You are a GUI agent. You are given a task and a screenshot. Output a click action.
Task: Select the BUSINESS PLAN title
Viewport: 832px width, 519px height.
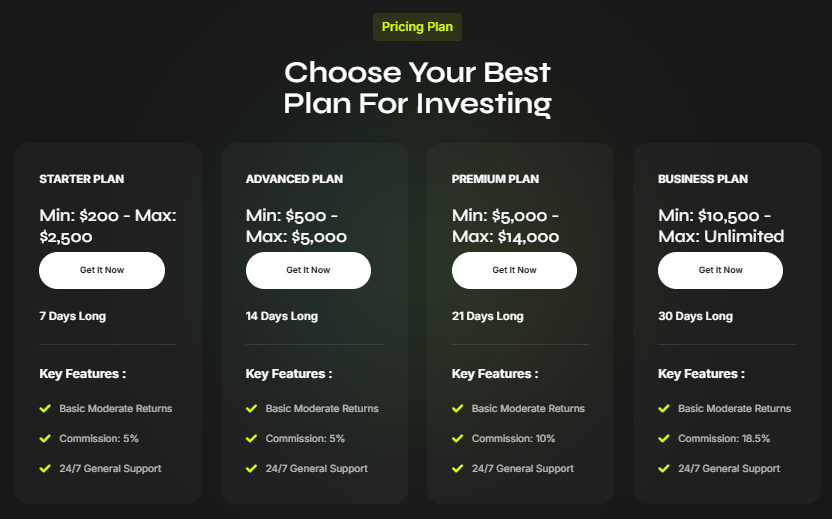[703, 179]
